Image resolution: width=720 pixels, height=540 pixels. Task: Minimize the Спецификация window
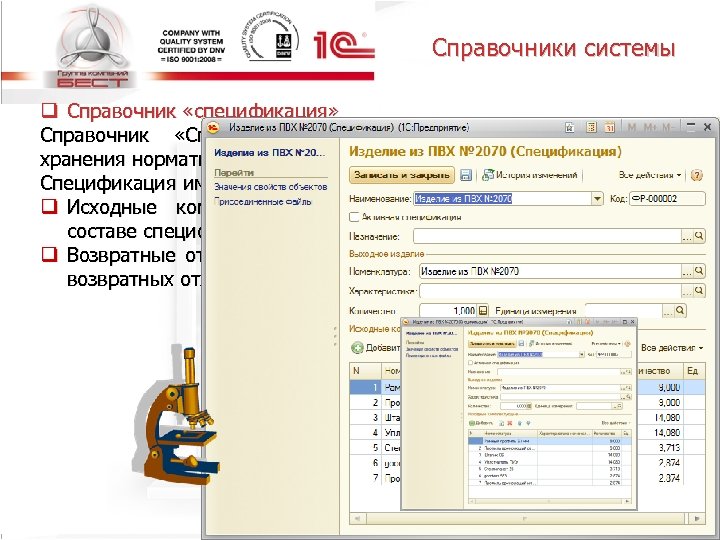click(x=691, y=127)
